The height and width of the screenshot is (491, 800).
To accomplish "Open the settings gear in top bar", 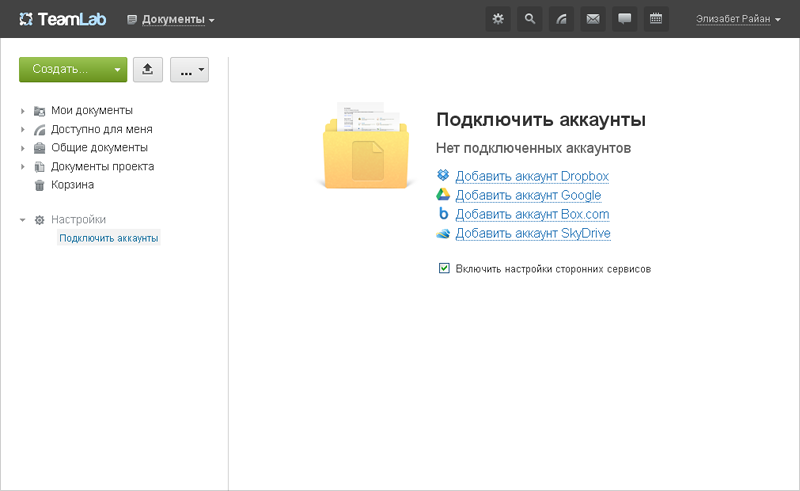I will coord(498,19).
